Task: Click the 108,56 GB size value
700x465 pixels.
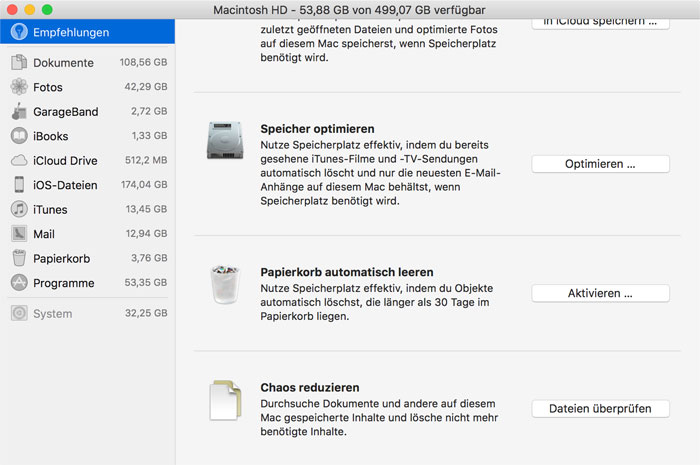Action: point(143,62)
